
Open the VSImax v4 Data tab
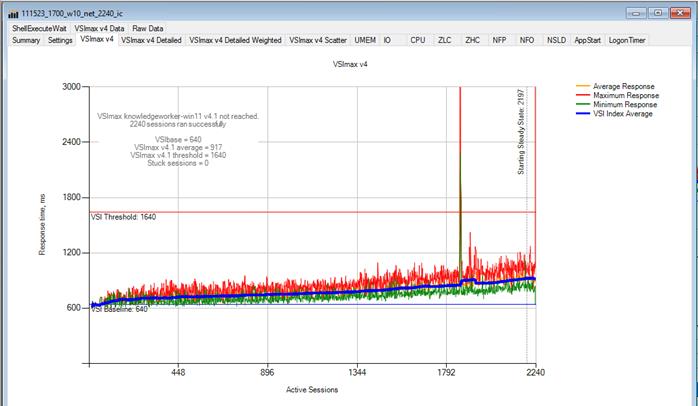click(x=99, y=28)
